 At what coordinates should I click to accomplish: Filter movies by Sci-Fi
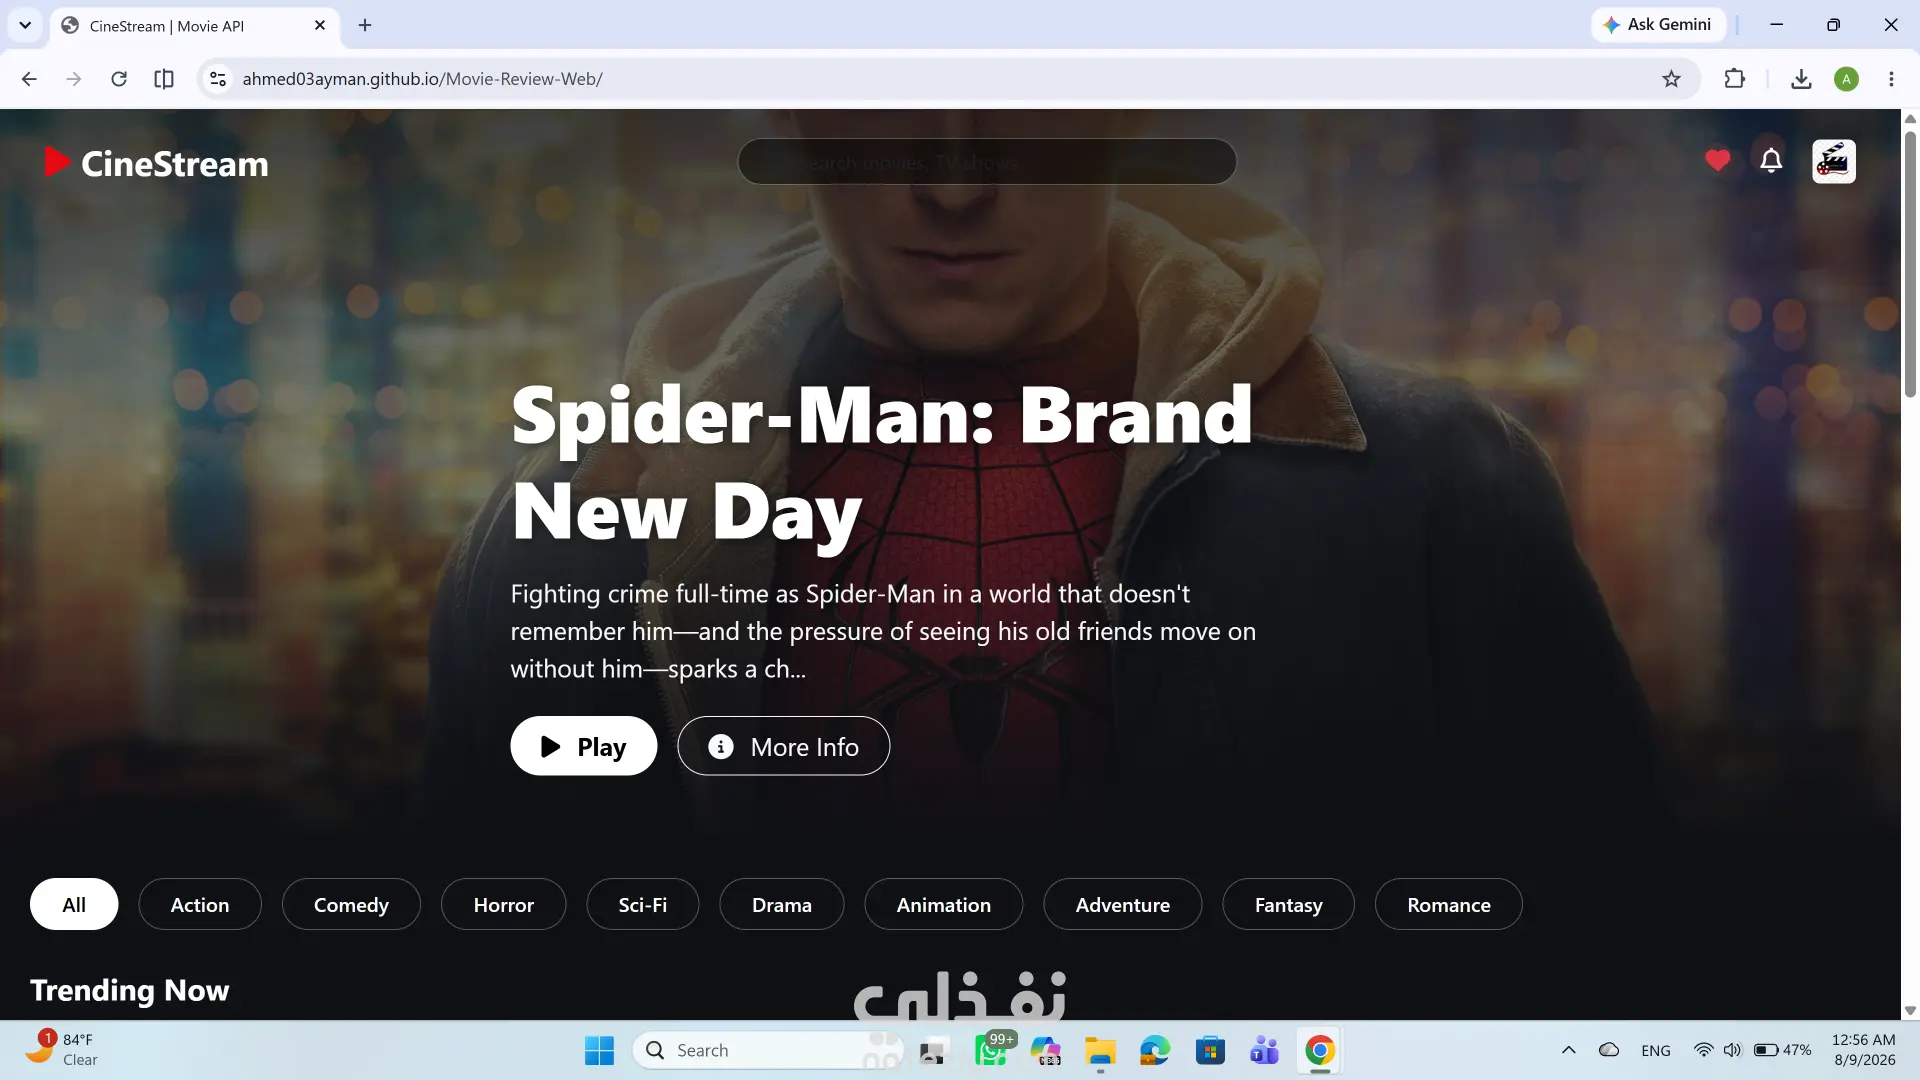click(643, 905)
